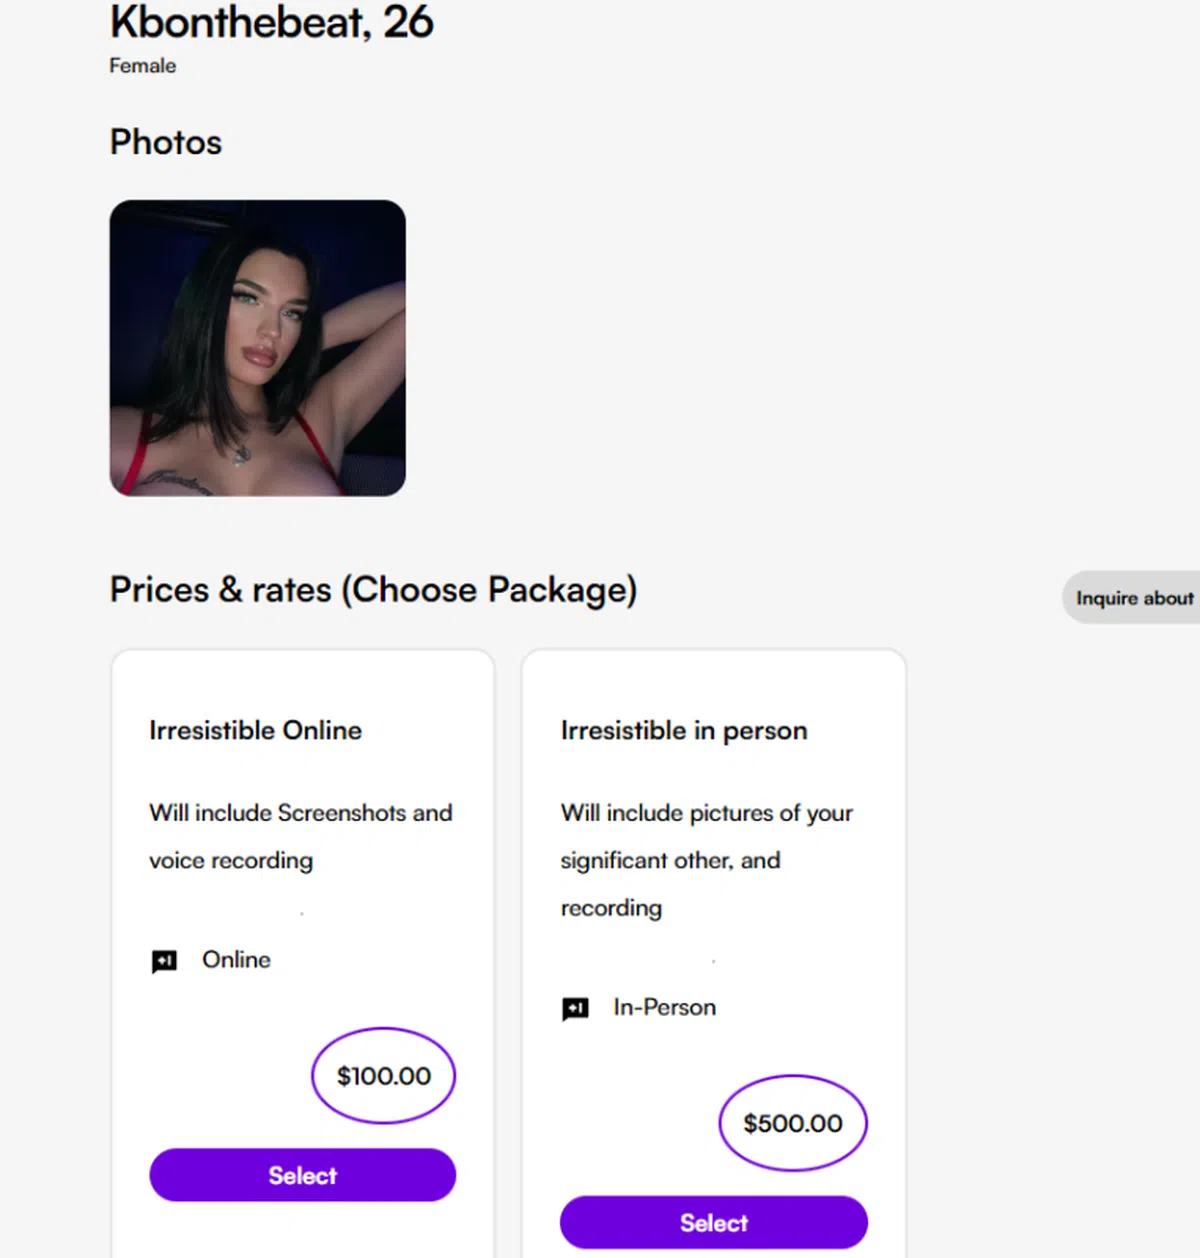This screenshot has height=1258, width=1200.
Task: Click the Prices & rates heading
Action: (x=373, y=590)
